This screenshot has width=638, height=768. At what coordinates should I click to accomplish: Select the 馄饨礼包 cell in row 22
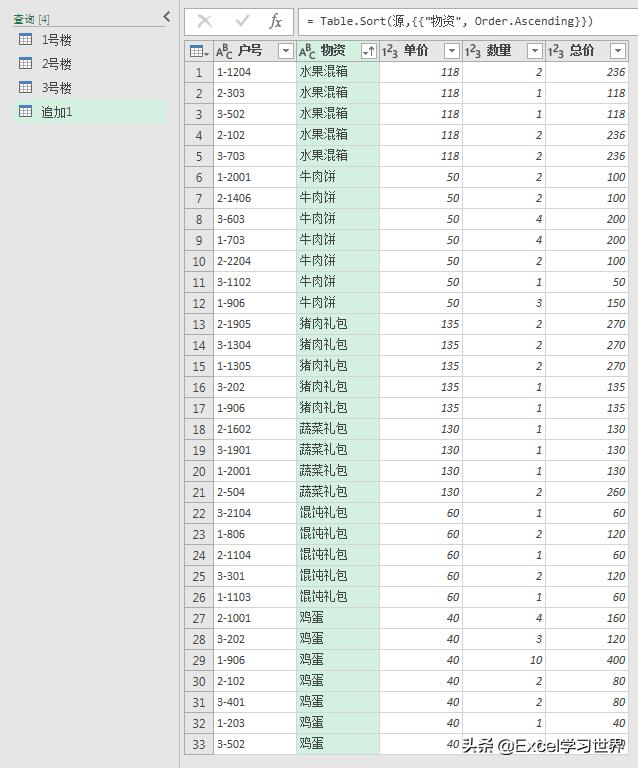coord(338,513)
